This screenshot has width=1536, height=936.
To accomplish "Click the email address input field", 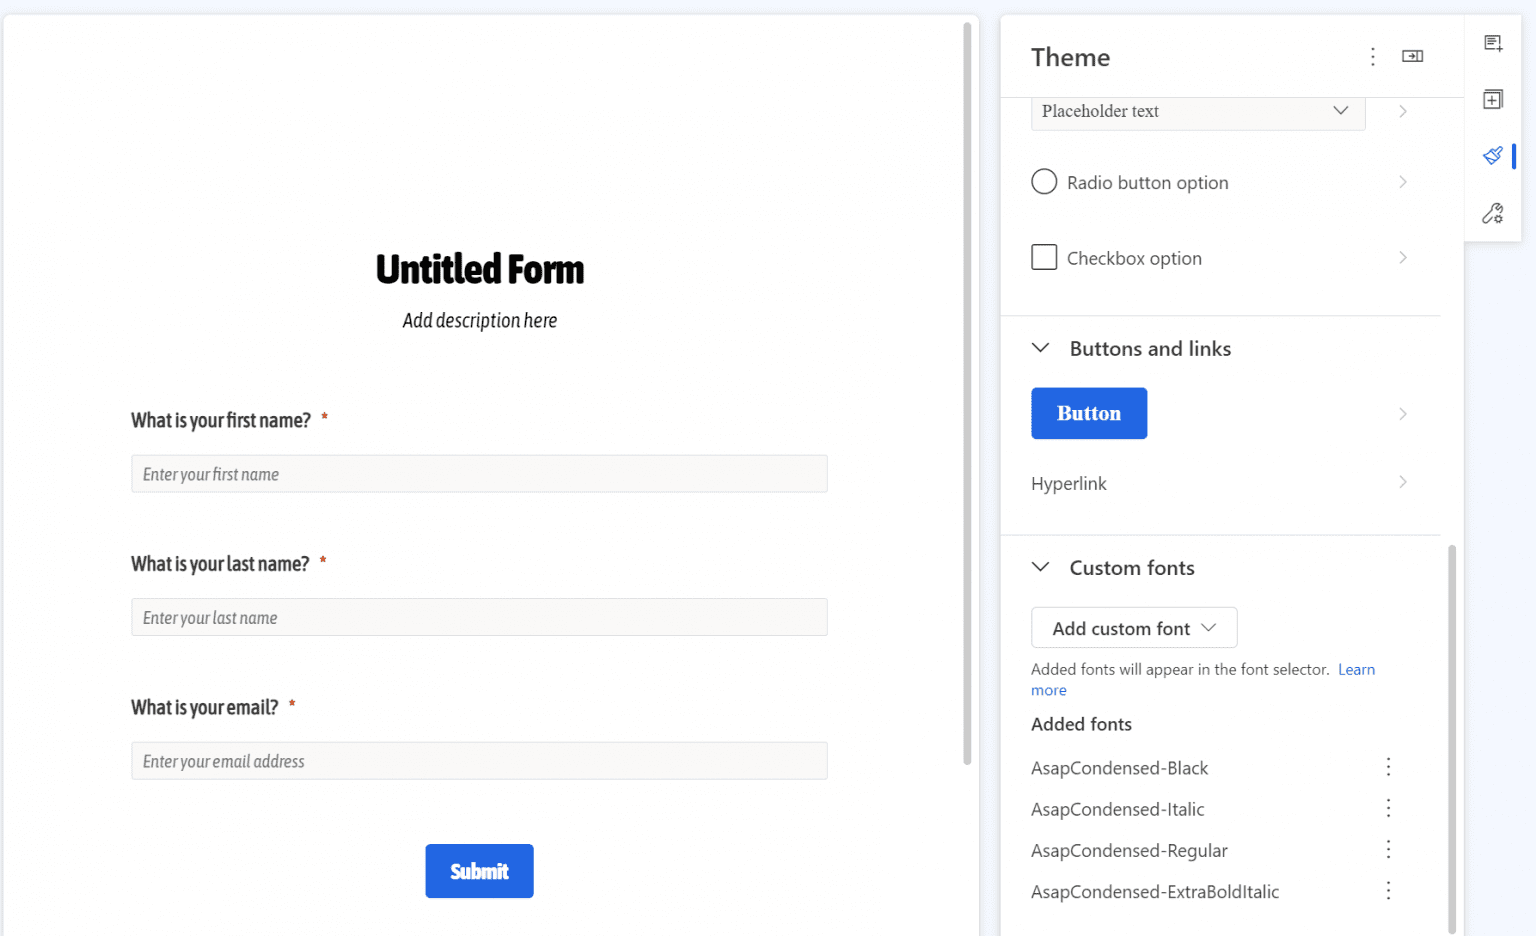I will coord(479,760).
